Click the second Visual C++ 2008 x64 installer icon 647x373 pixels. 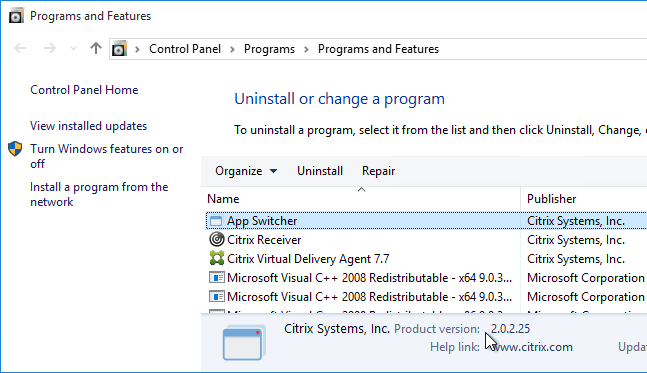(217, 296)
